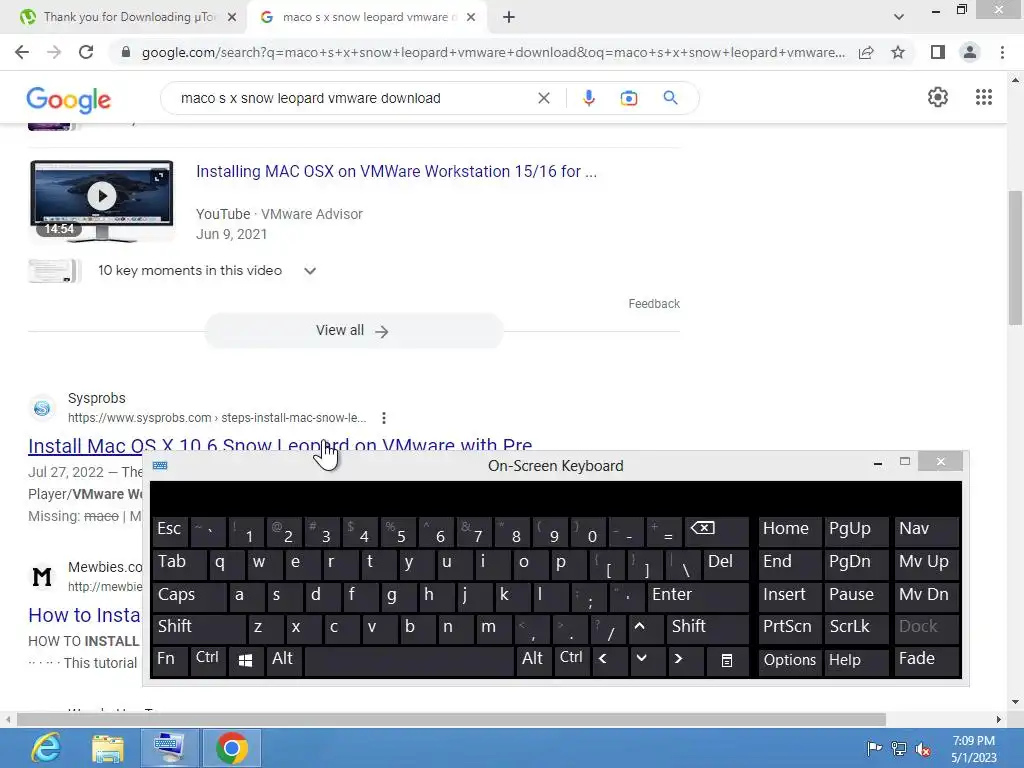1024x768 pixels.
Task: Click Nav key on On-Screen Keyboard
Action: click(x=925, y=532)
